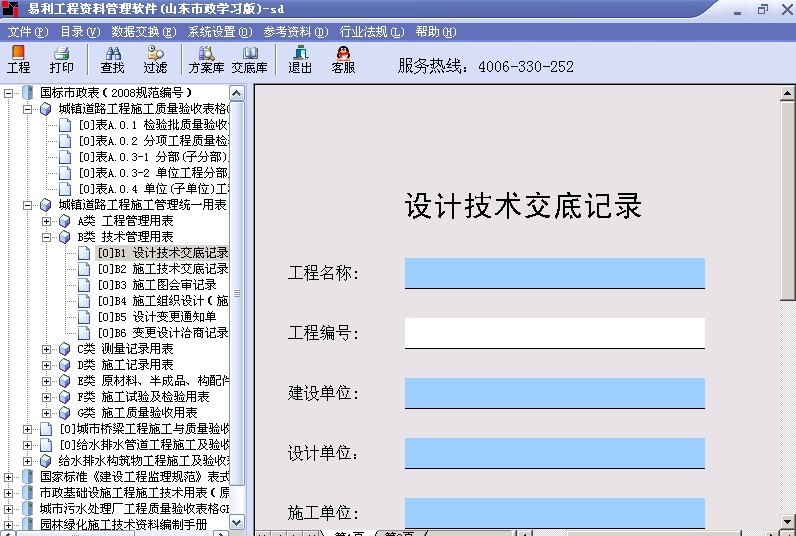Viewport: 796px width, 536px height.
Task: Click the 过滤 (Filter) toolbar icon
Action: 155,59
